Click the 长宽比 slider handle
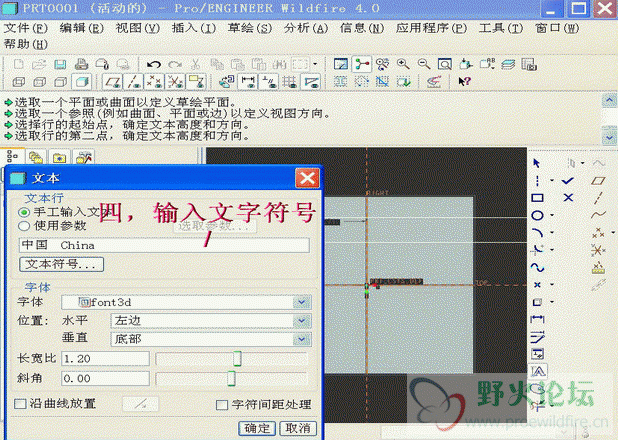Image resolution: width=618 pixels, height=440 pixels. point(237,359)
